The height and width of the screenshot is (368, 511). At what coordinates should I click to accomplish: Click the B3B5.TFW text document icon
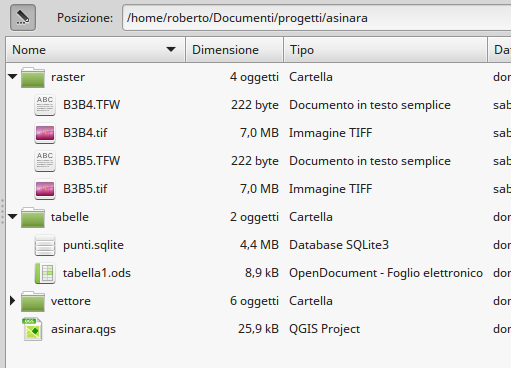(x=45, y=161)
